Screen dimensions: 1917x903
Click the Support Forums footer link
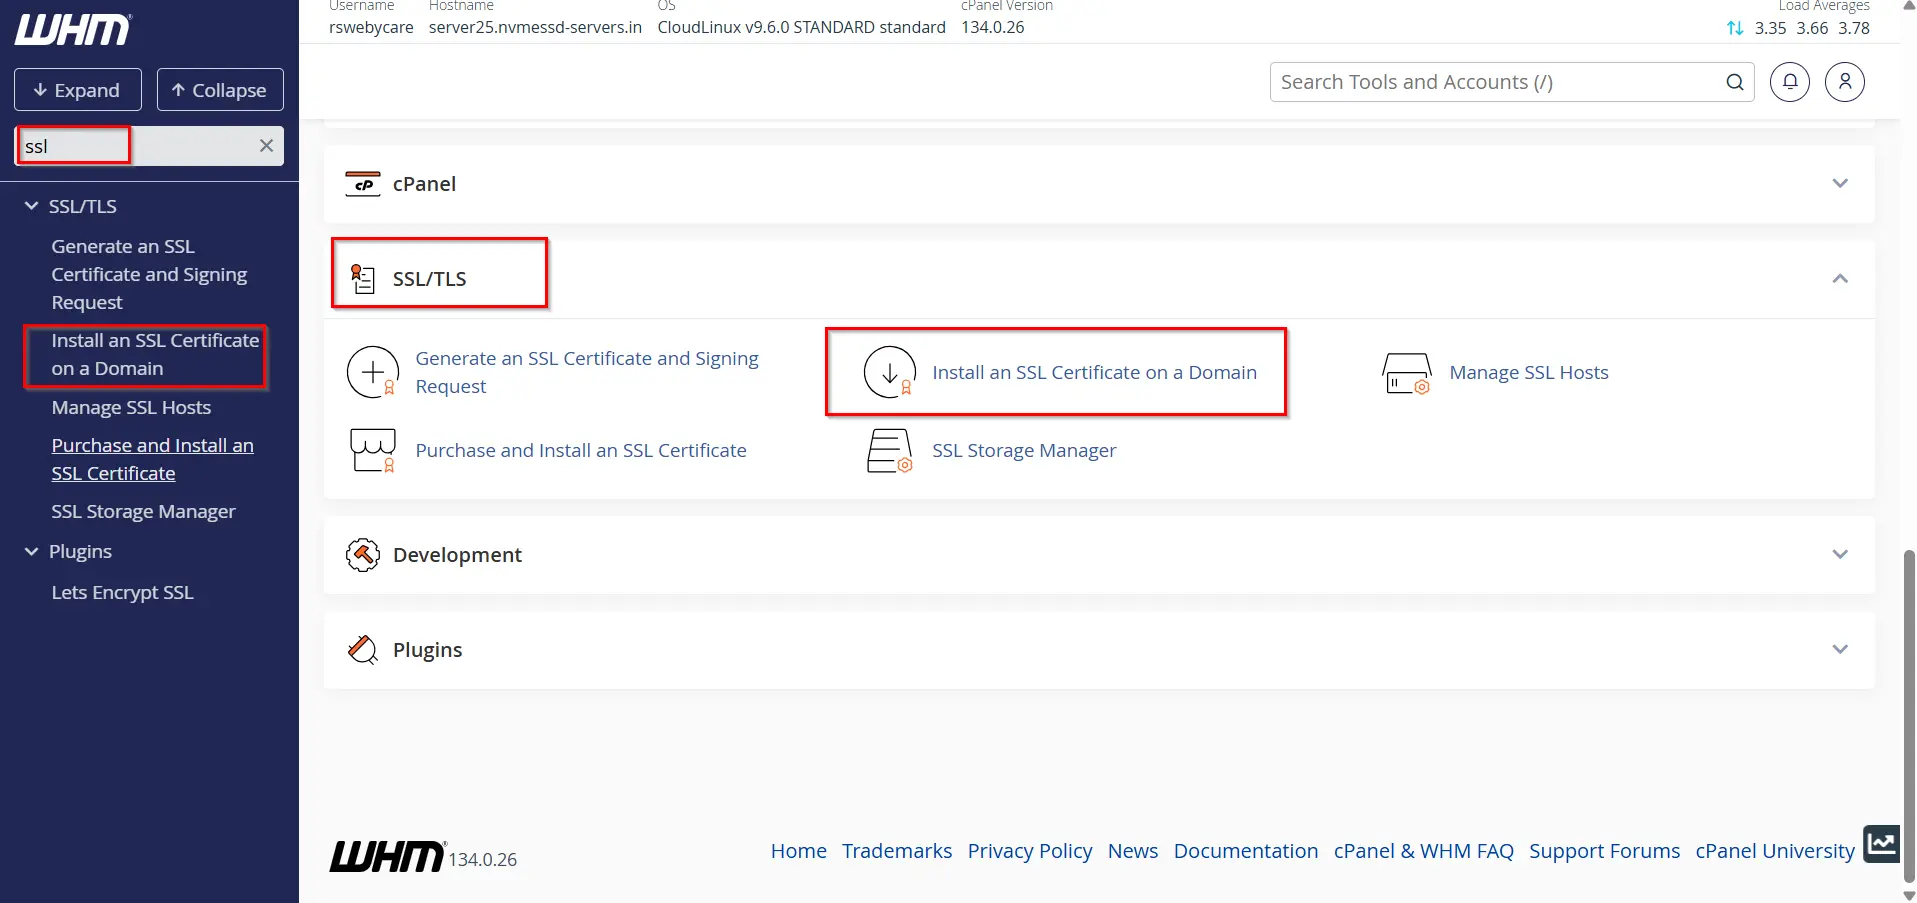pos(1604,851)
